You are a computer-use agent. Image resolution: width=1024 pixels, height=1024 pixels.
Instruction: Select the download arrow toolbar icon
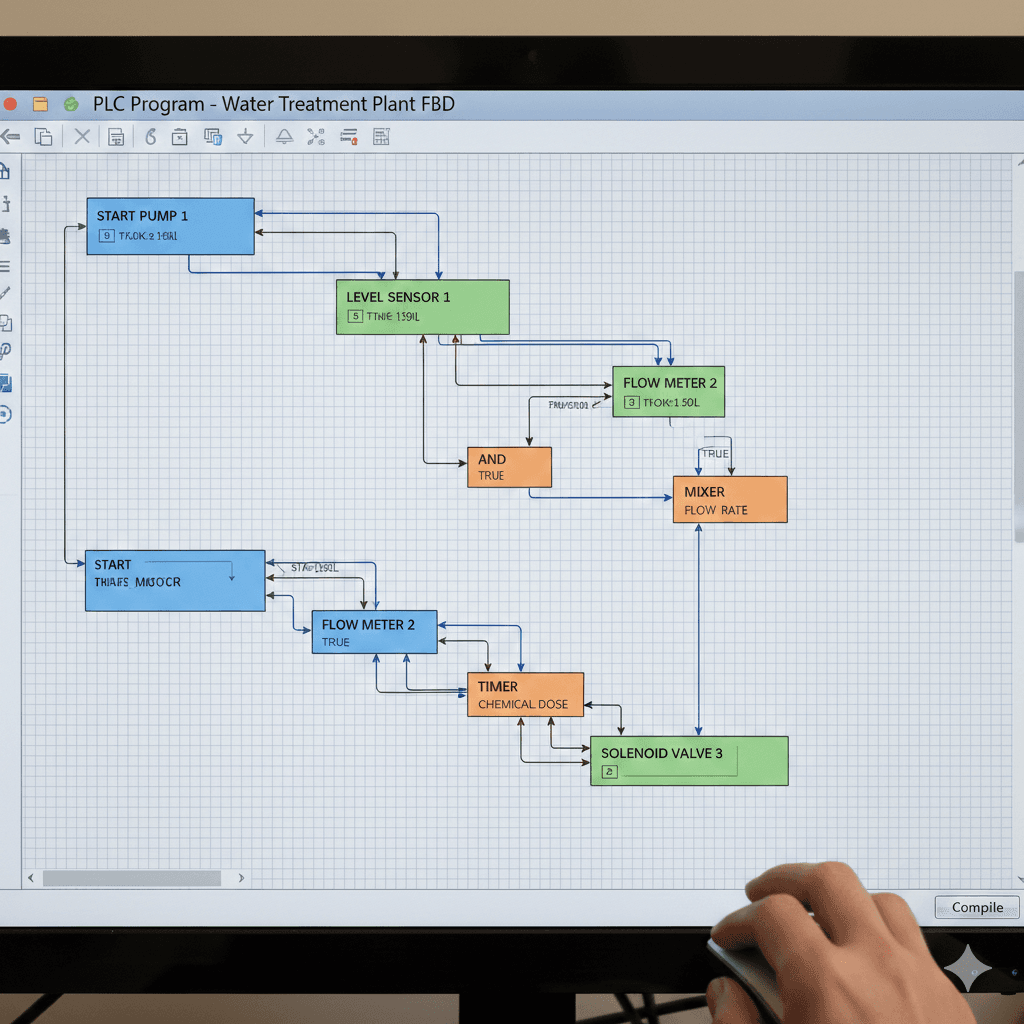(x=245, y=136)
